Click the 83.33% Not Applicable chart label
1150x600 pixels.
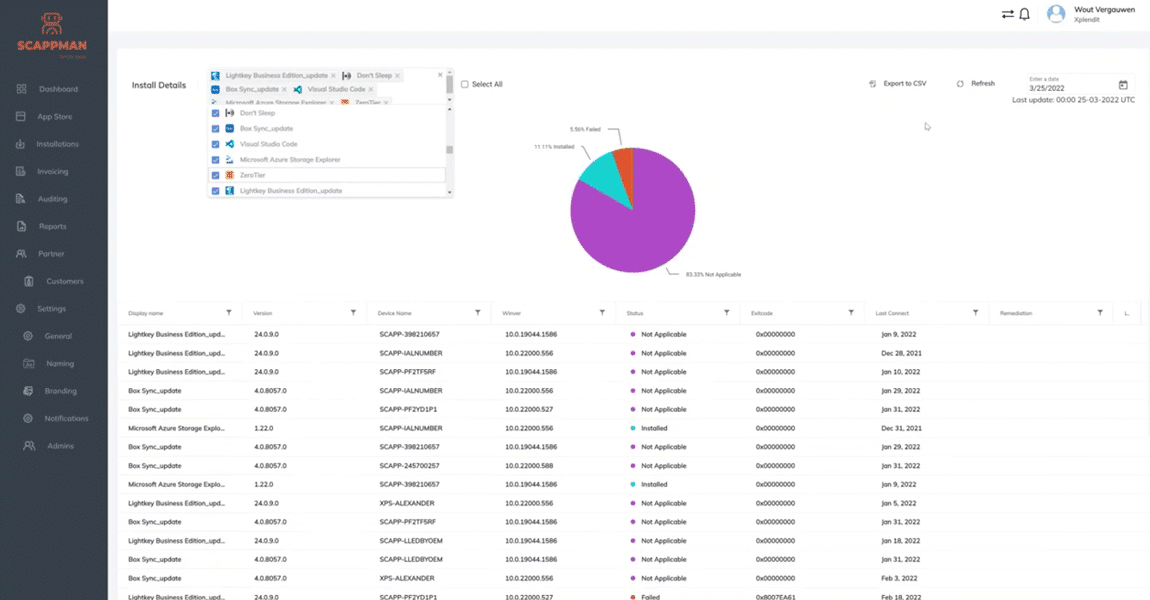[713, 274]
